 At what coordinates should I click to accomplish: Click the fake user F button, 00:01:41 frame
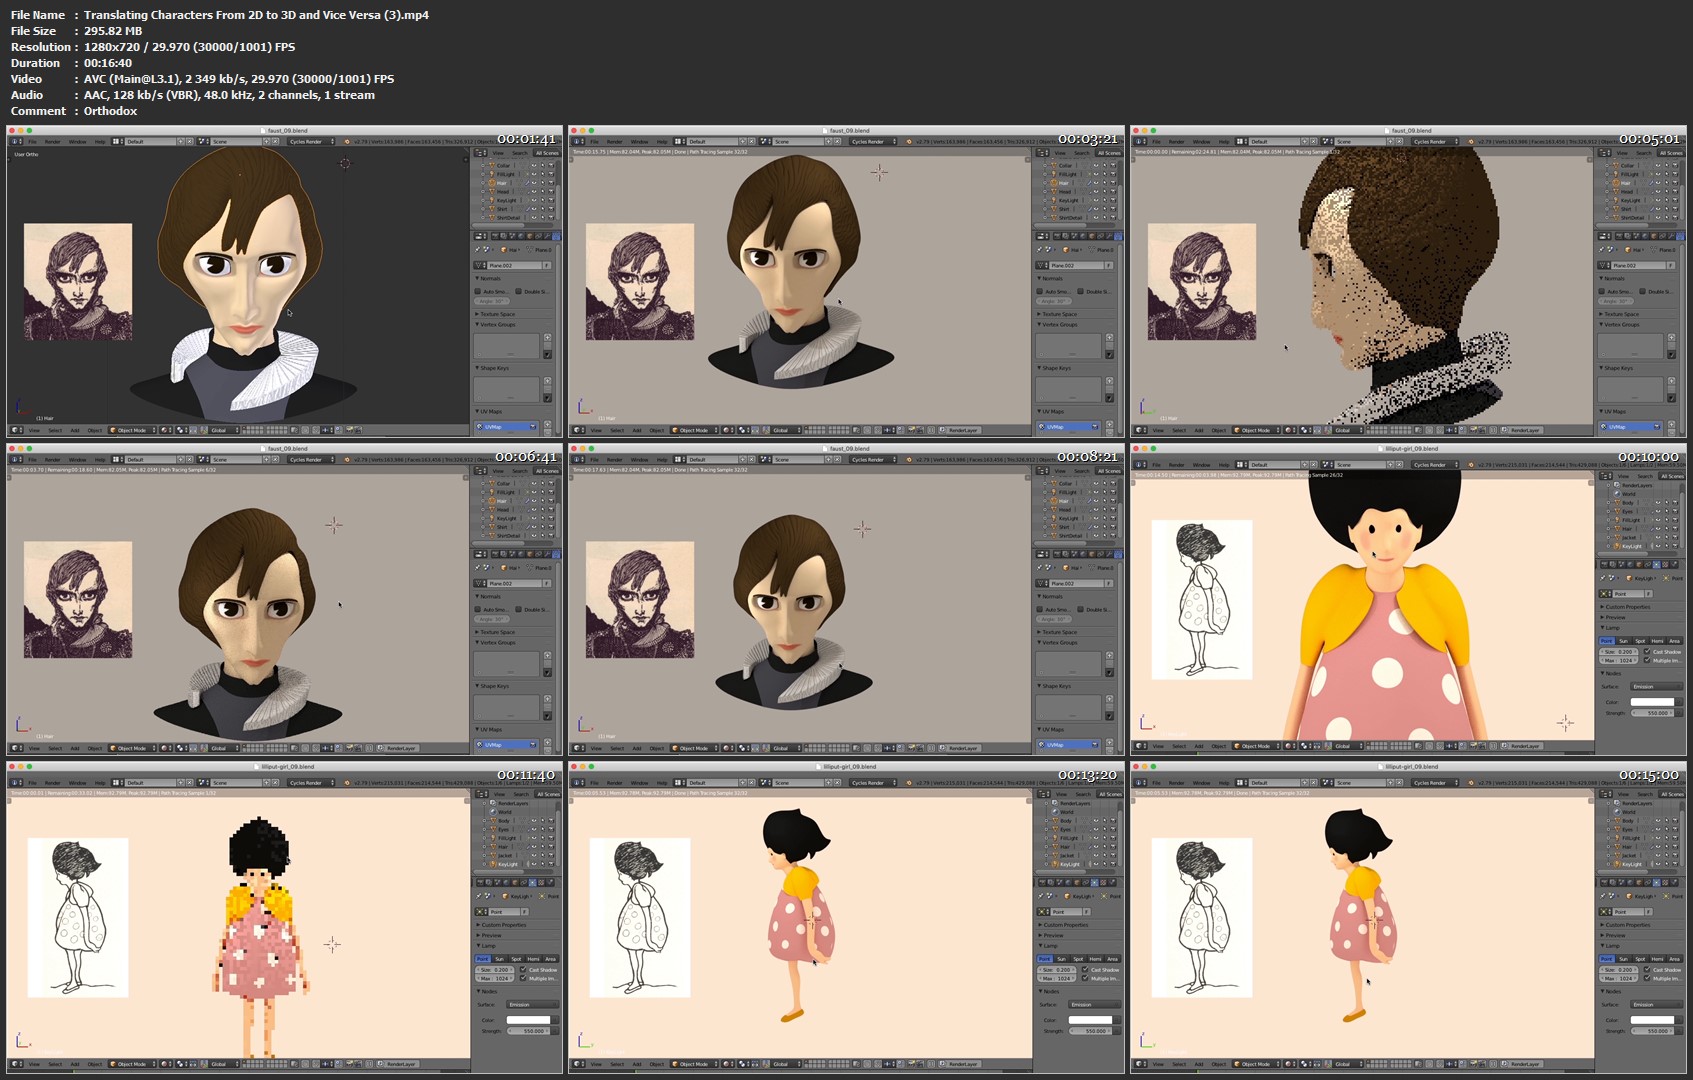(x=547, y=265)
